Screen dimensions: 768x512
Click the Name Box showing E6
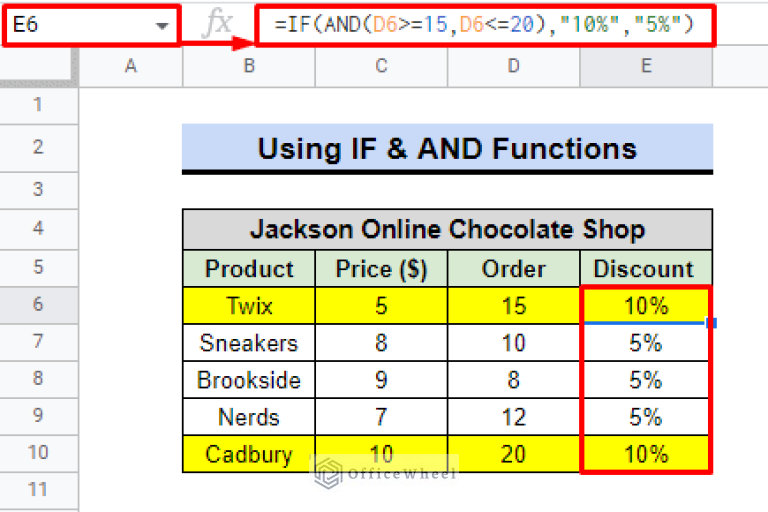click(x=80, y=25)
